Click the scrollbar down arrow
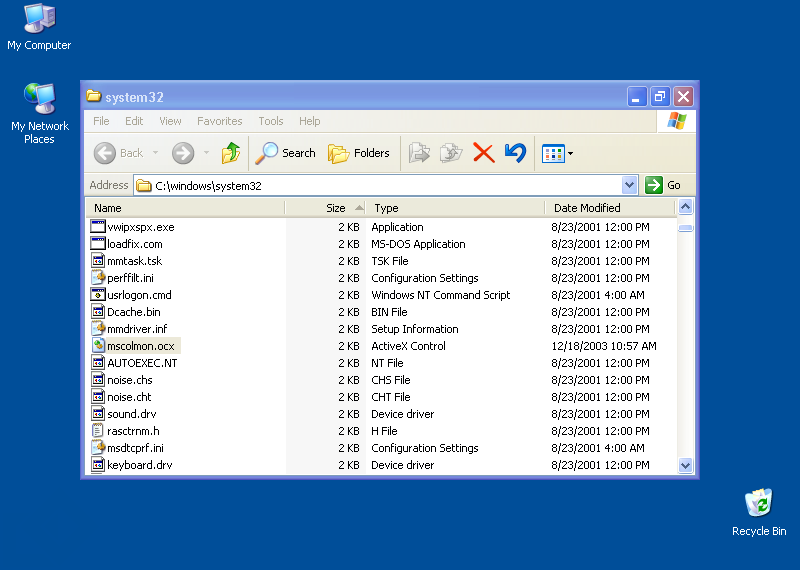The width and height of the screenshot is (800, 570). point(686,465)
